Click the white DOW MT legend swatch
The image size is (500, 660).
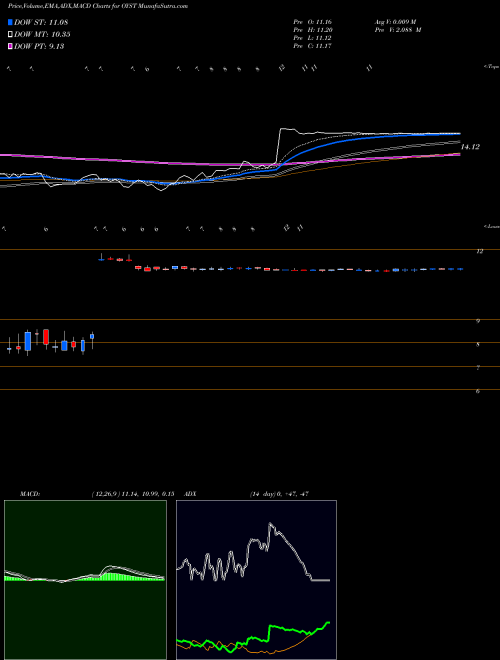click(11, 35)
